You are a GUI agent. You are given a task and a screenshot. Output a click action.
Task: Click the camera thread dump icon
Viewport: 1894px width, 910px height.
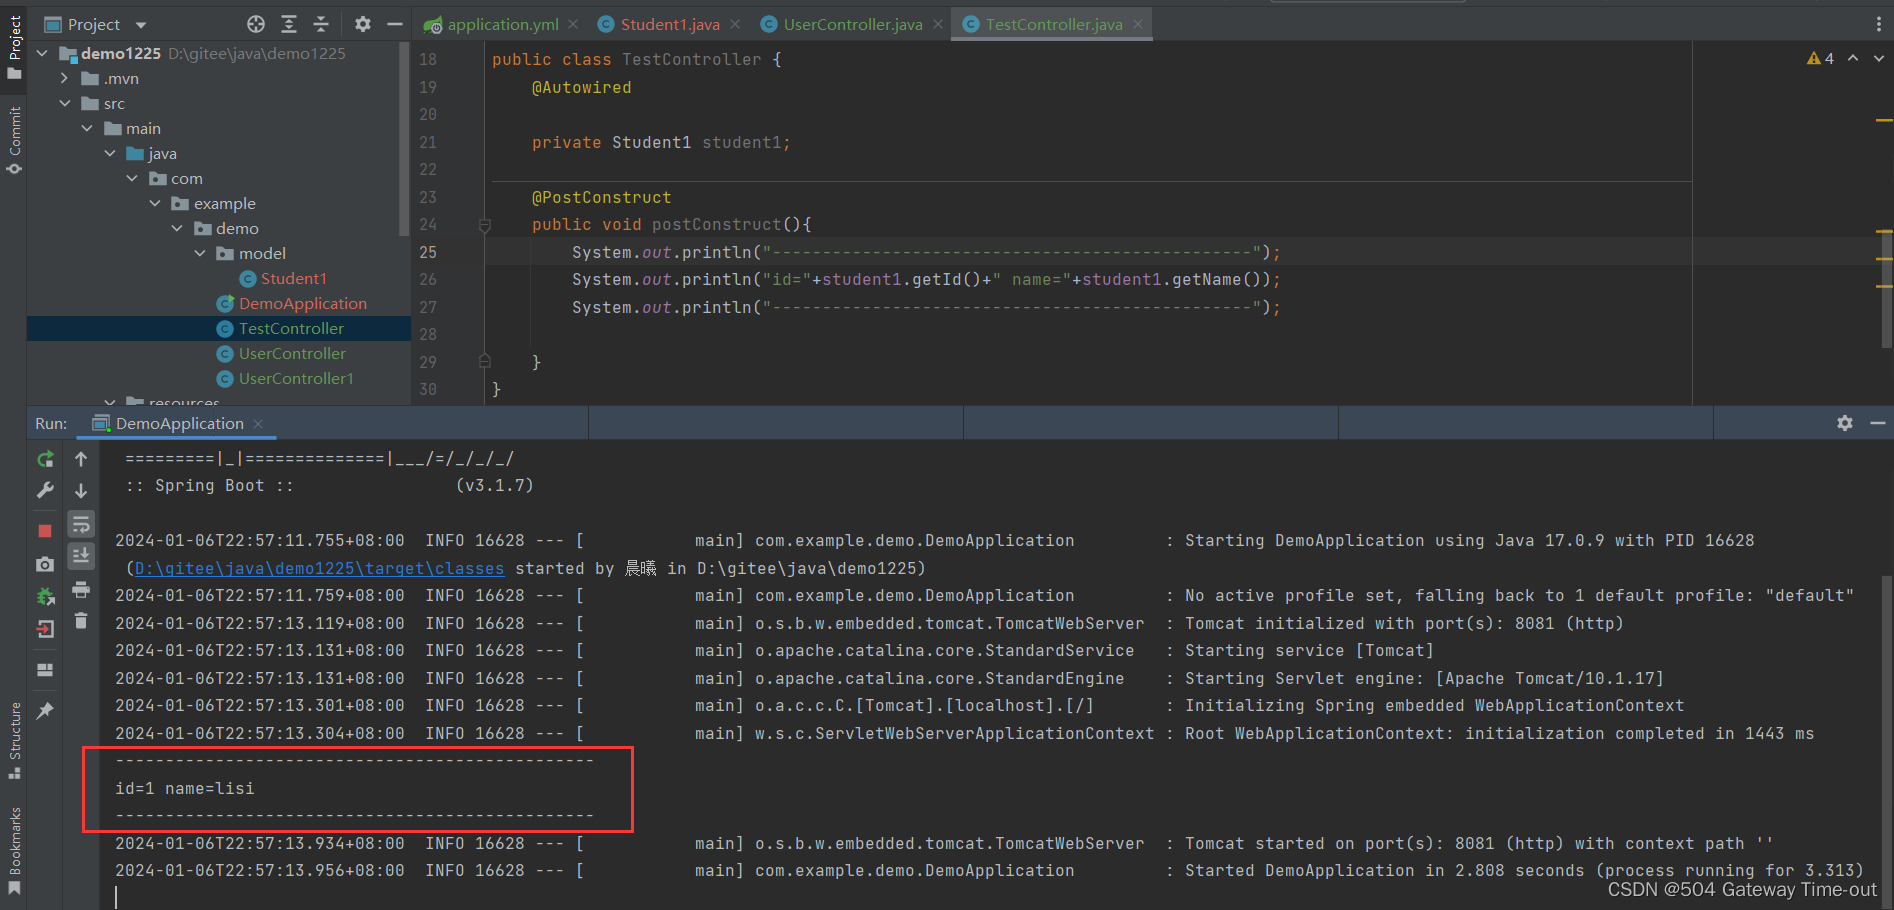45,564
